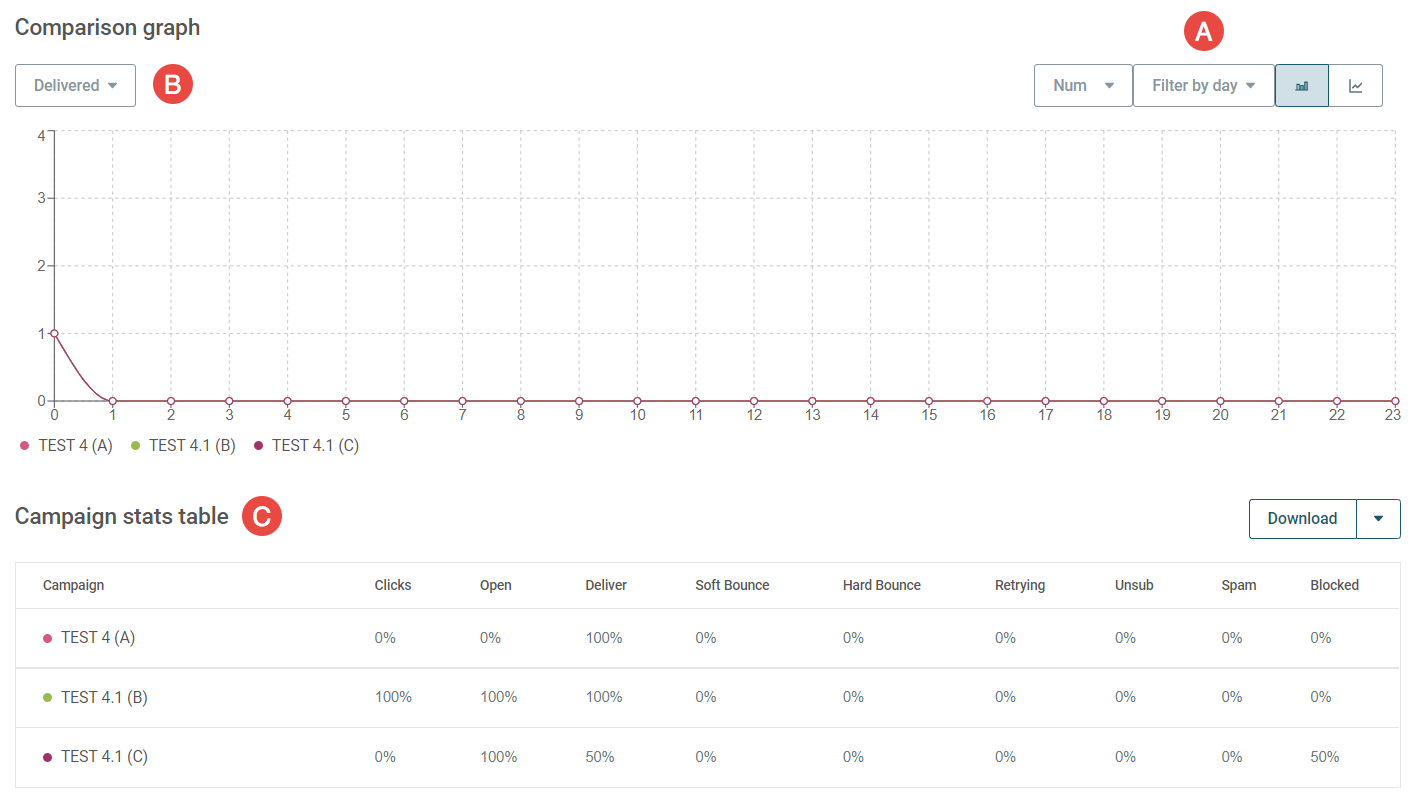Toggle TEST 4.1 (B) legend entry
The height and width of the screenshot is (805, 1414).
(x=183, y=446)
